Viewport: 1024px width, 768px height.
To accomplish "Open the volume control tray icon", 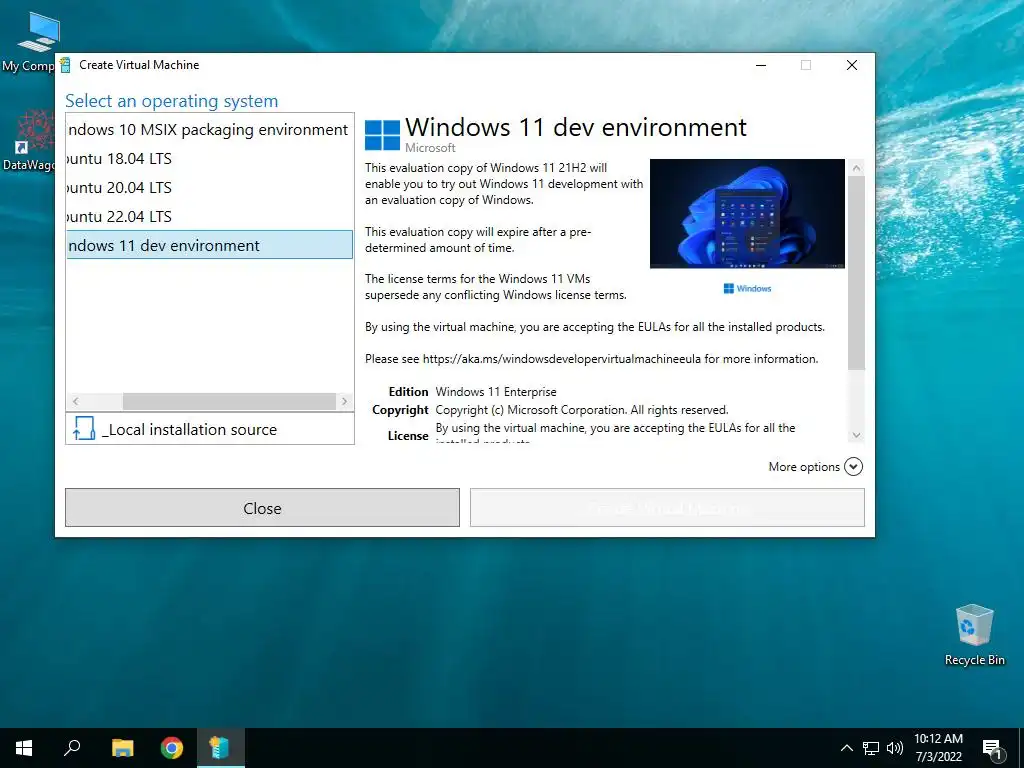I will (x=895, y=748).
